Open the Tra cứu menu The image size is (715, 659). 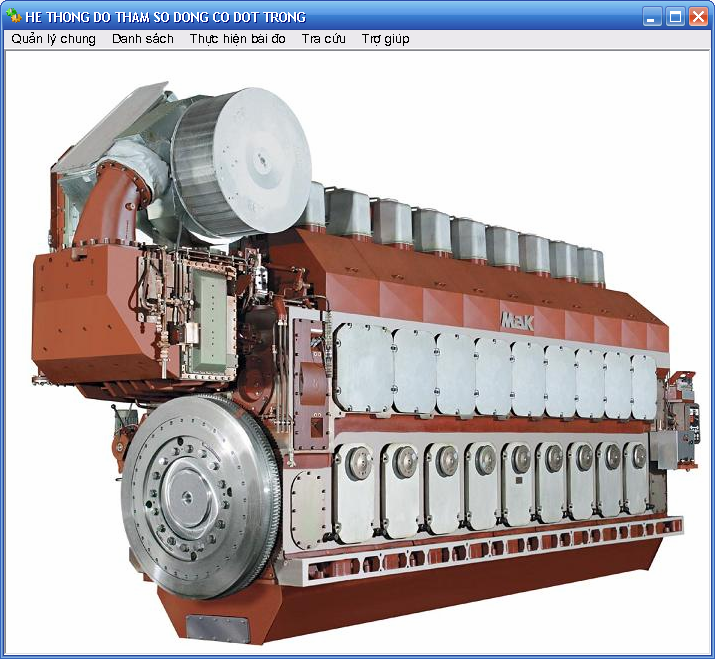[x=323, y=39]
